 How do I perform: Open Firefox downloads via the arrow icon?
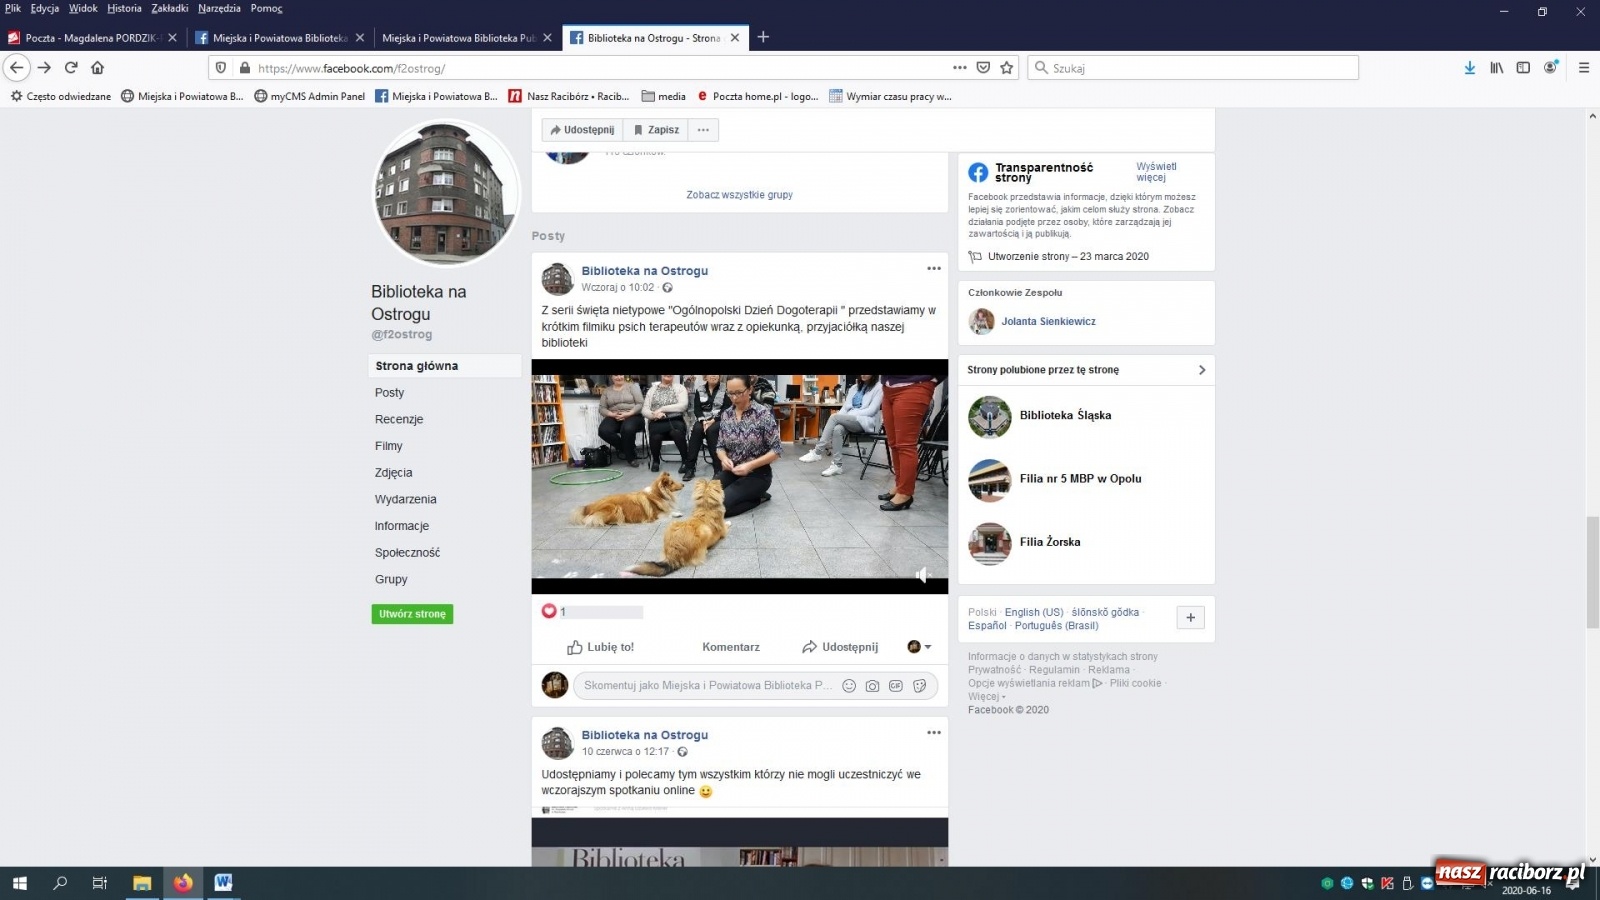(x=1469, y=67)
